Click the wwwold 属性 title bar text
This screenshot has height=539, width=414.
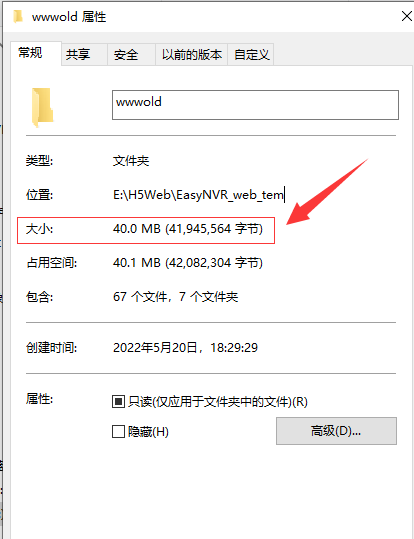(x=69, y=16)
